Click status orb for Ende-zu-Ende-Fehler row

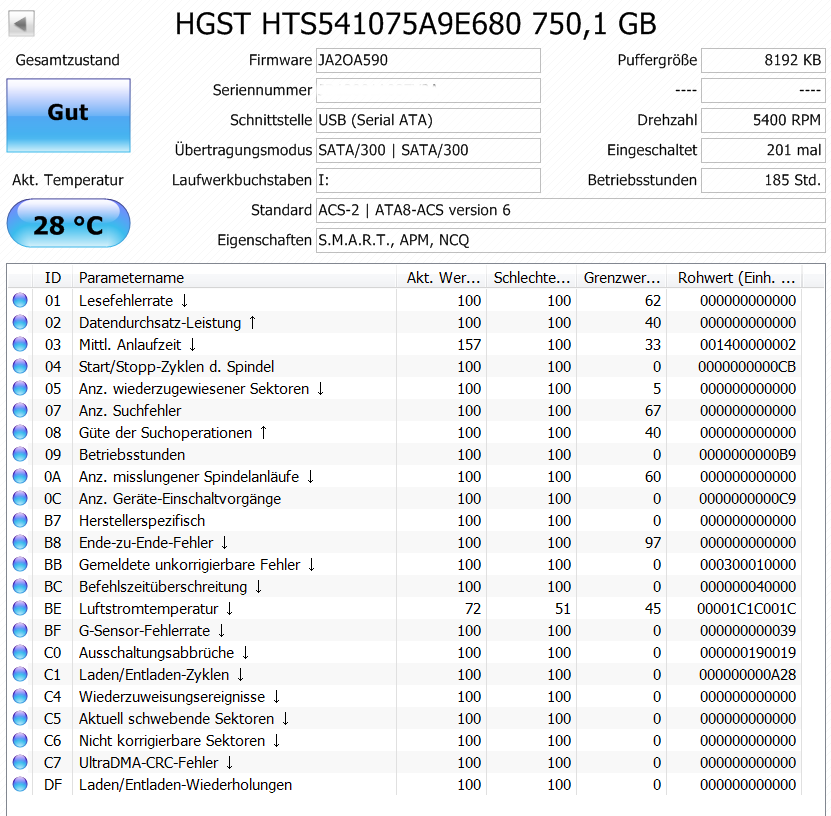click(x=20, y=542)
